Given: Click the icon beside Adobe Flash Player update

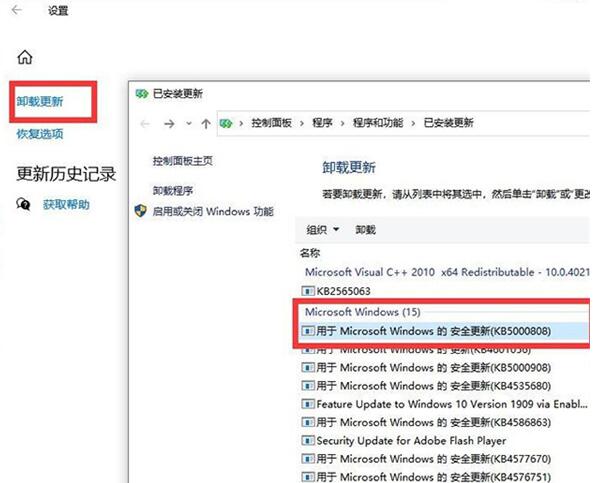Looking at the screenshot, I should tap(308, 440).
